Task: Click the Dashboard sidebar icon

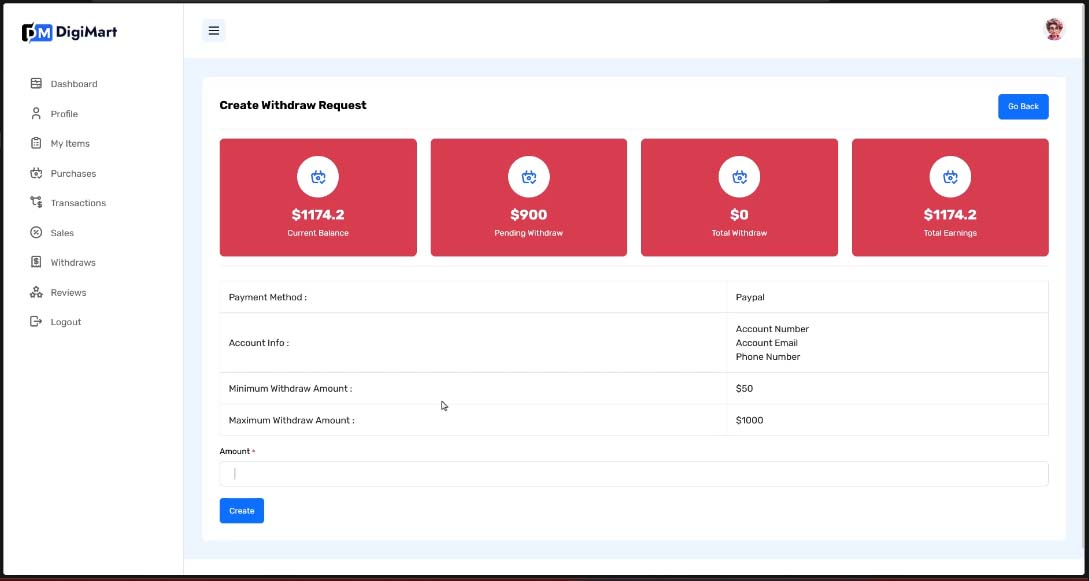Action: (x=36, y=84)
